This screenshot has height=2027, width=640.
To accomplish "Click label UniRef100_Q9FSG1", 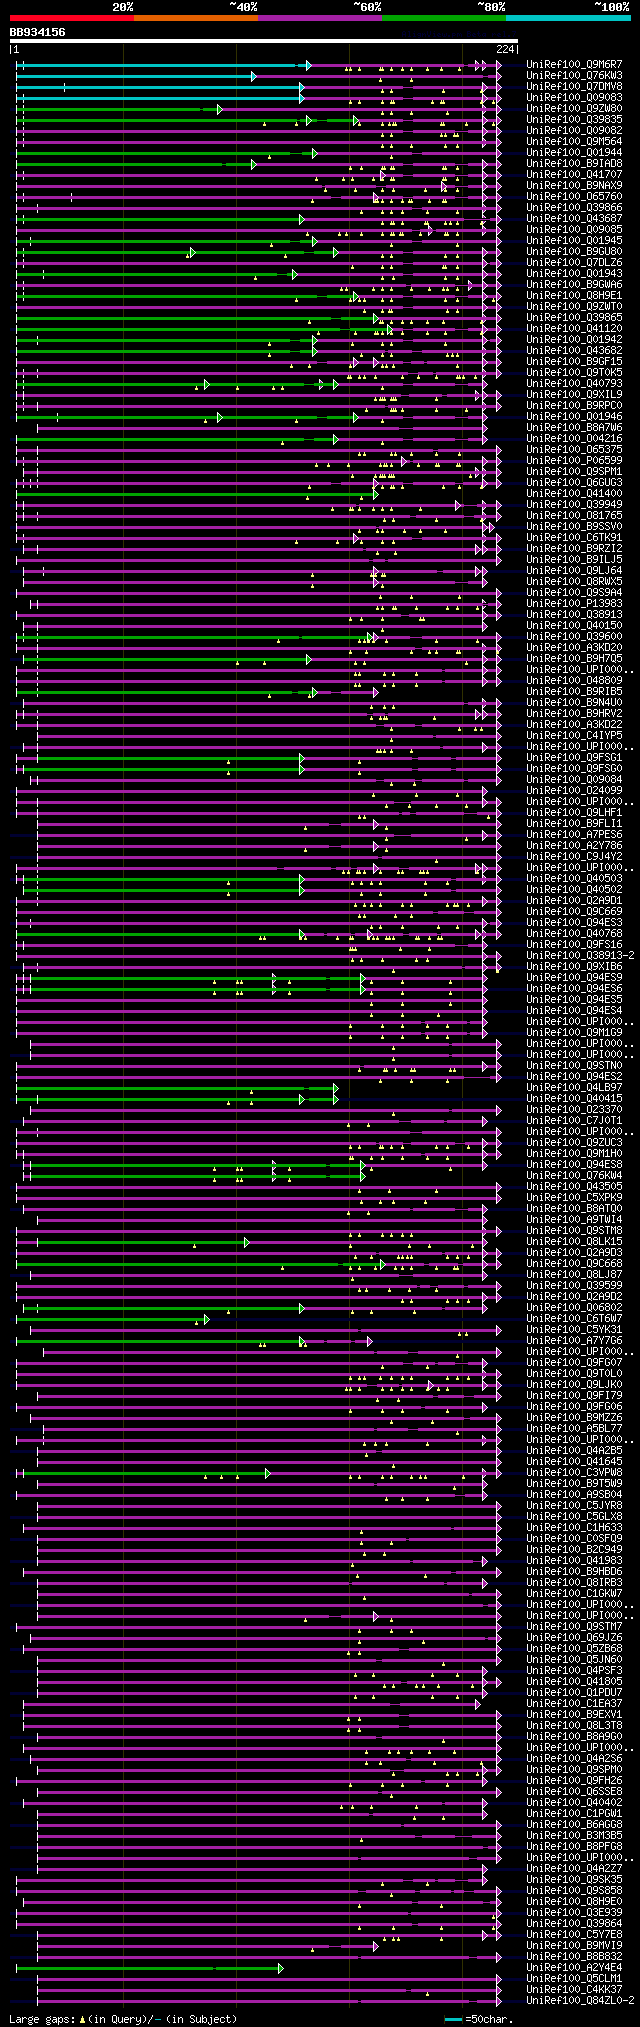I will click(x=574, y=757).
